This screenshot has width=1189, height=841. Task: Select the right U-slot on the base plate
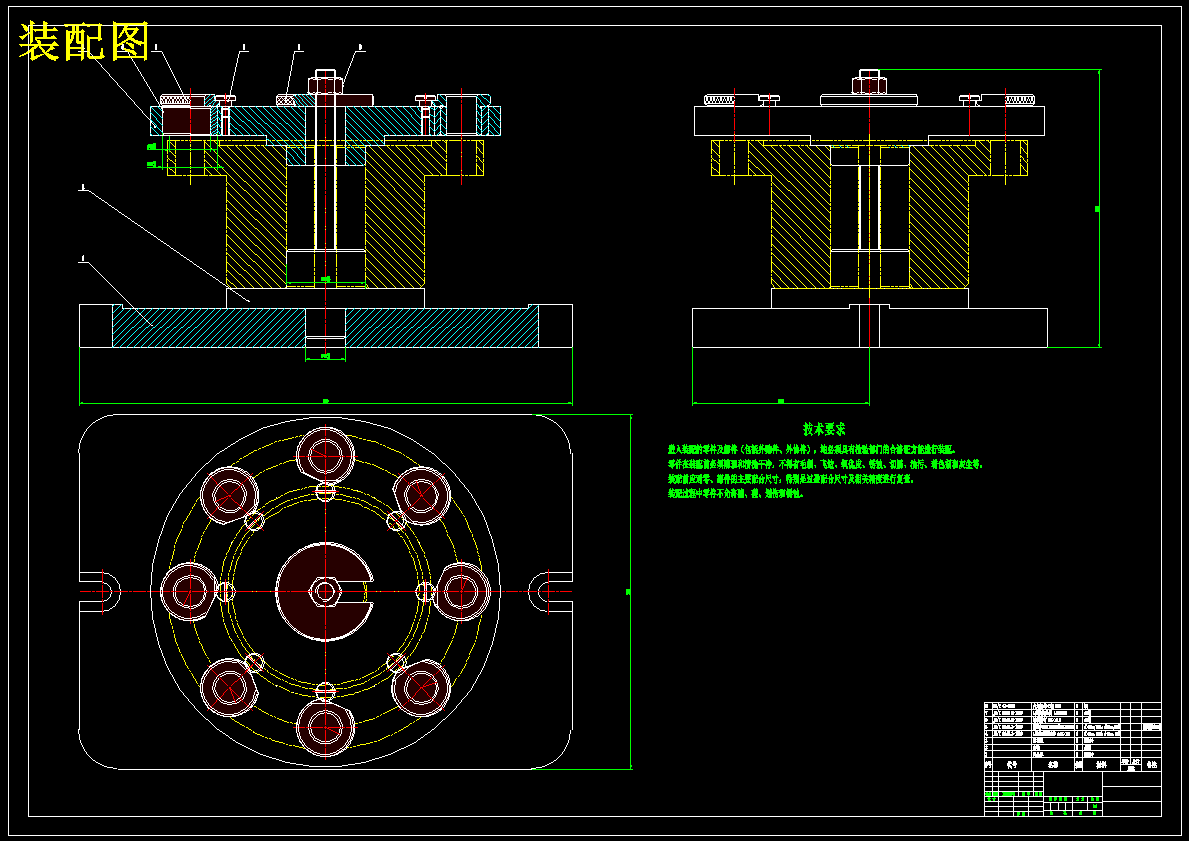tap(551, 592)
